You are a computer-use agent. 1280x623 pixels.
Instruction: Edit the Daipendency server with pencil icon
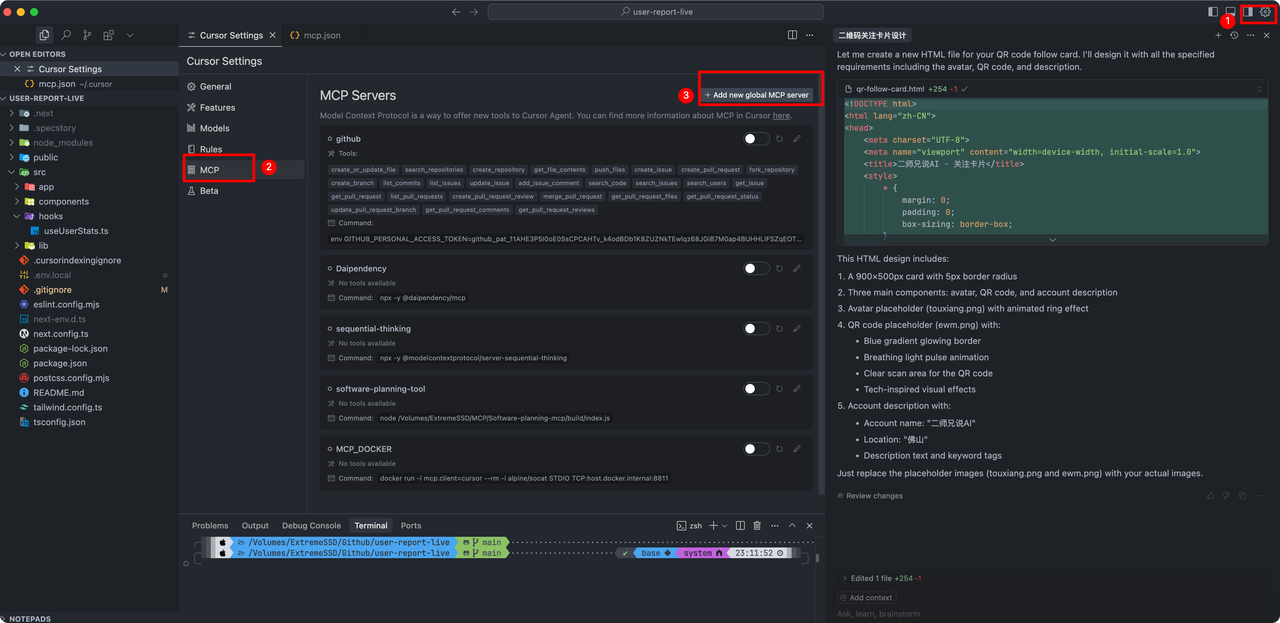[x=797, y=268]
